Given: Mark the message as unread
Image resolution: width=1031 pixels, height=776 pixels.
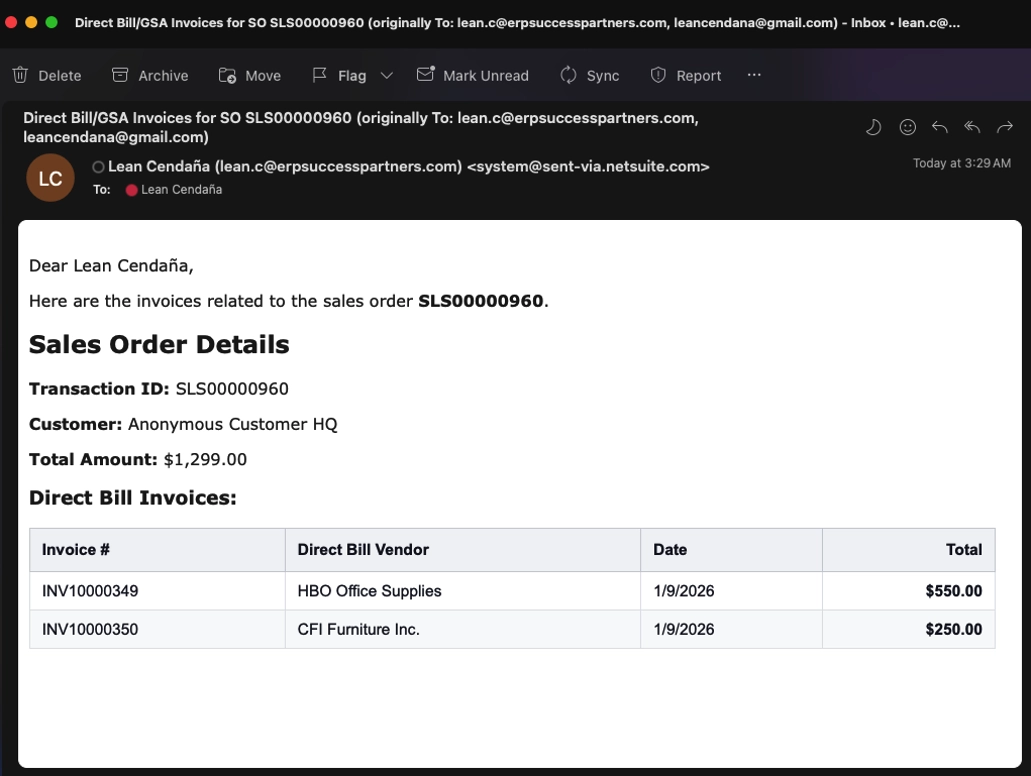Looking at the screenshot, I should pyautogui.click(x=472, y=75).
